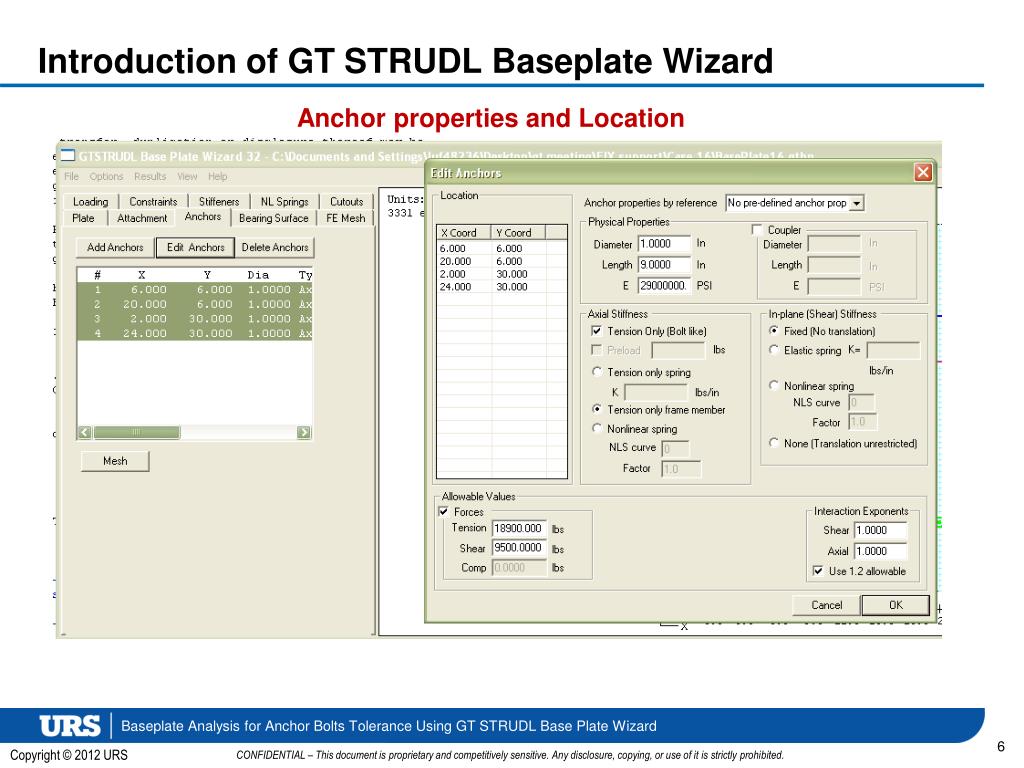The width and height of the screenshot is (1024, 768).
Task: Click the physical Diameter input field
Action: pos(664,244)
